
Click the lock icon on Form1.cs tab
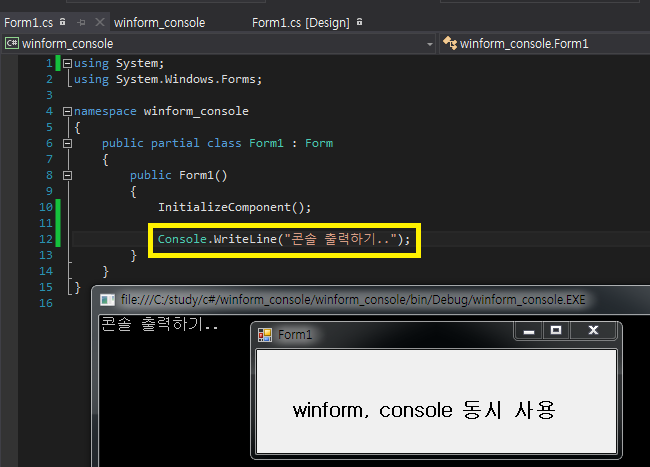(63, 22)
